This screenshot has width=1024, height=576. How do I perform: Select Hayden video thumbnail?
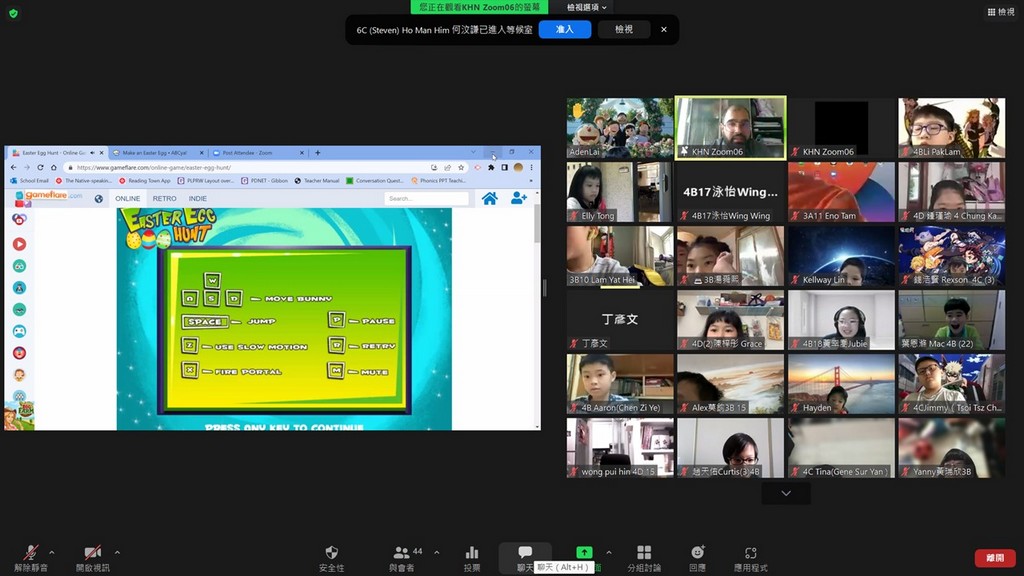click(x=841, y=384)
